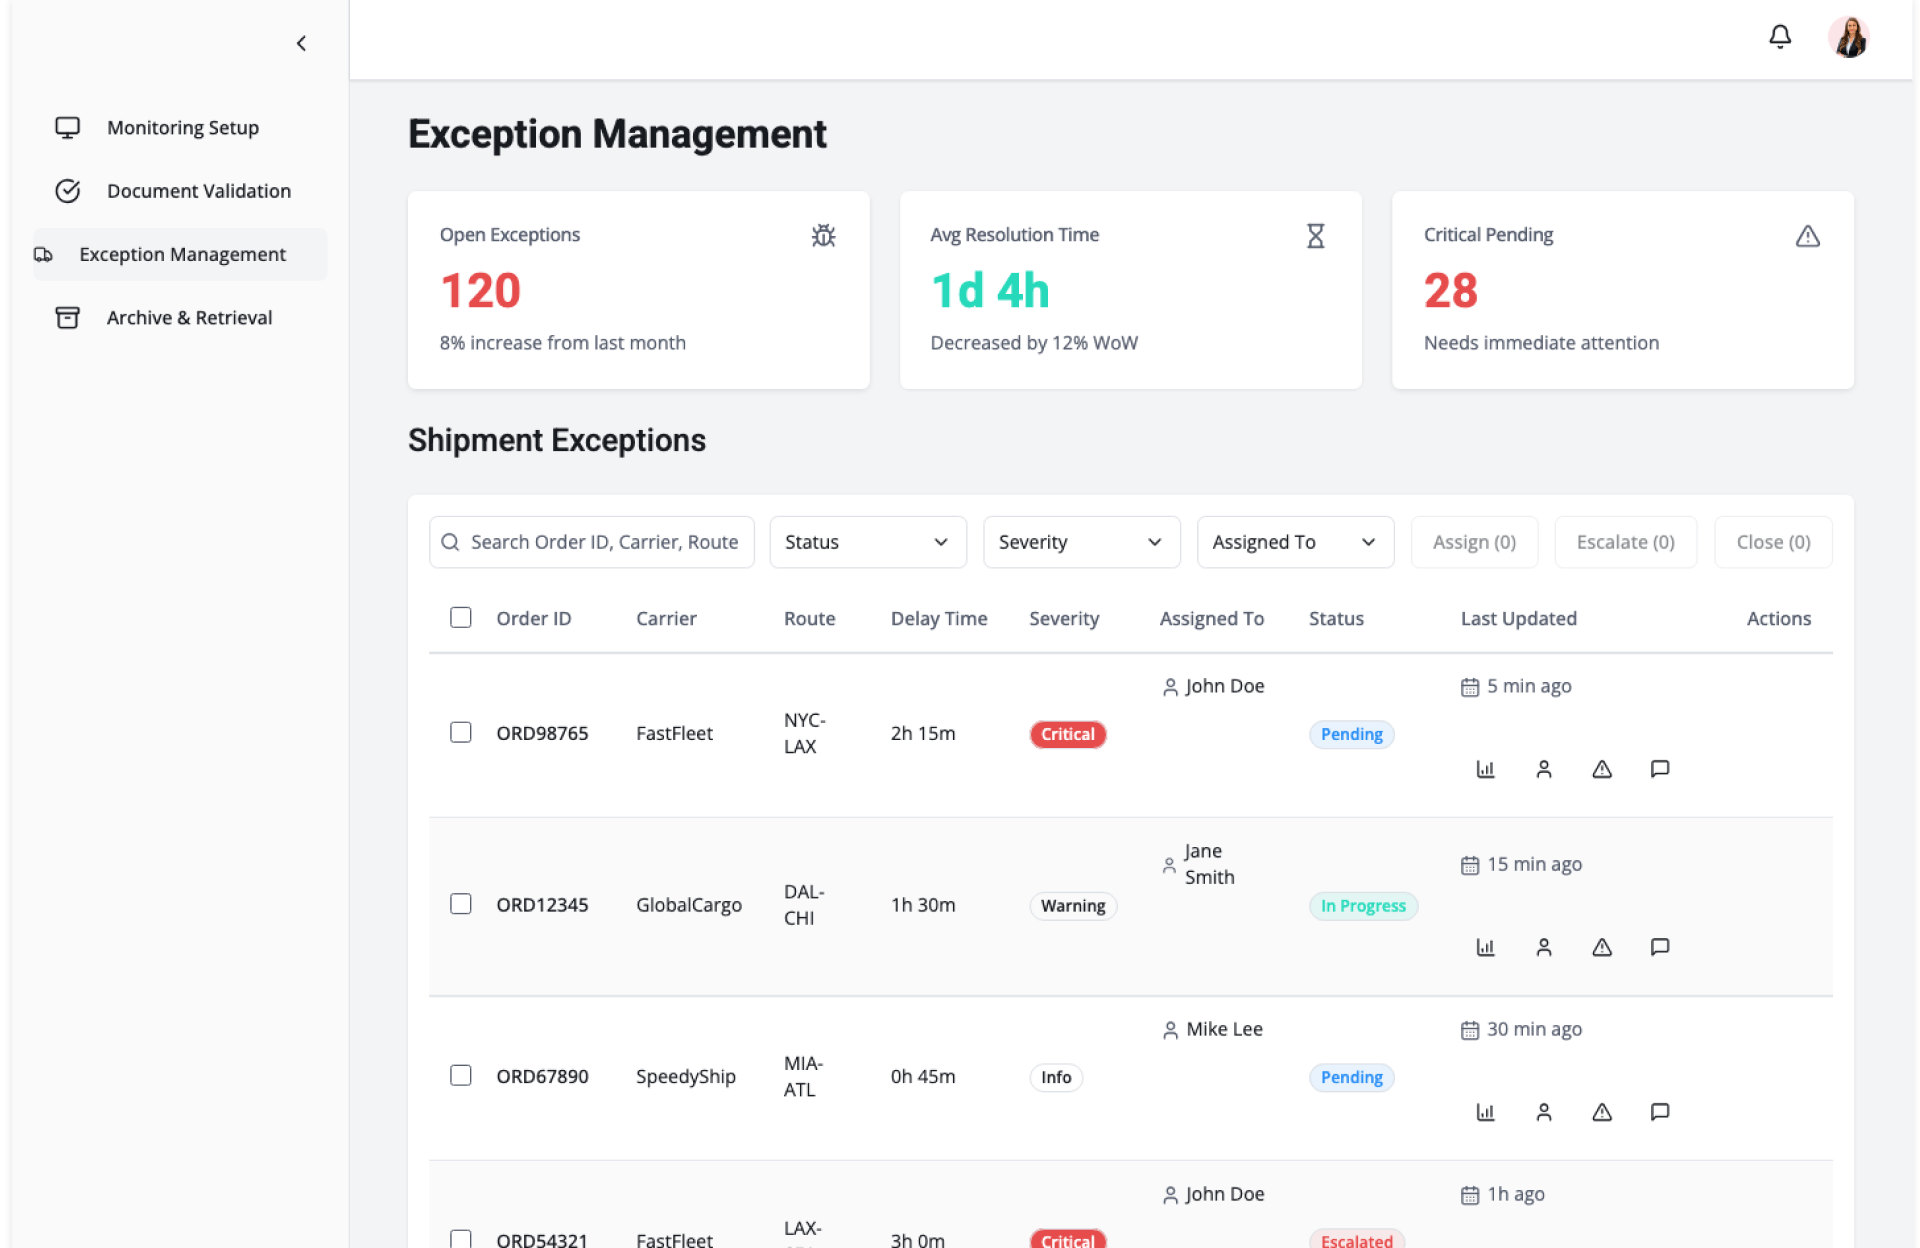Toggle the select-all header checkbox
Viewport: 1920px width, 1248px height.
460,618
